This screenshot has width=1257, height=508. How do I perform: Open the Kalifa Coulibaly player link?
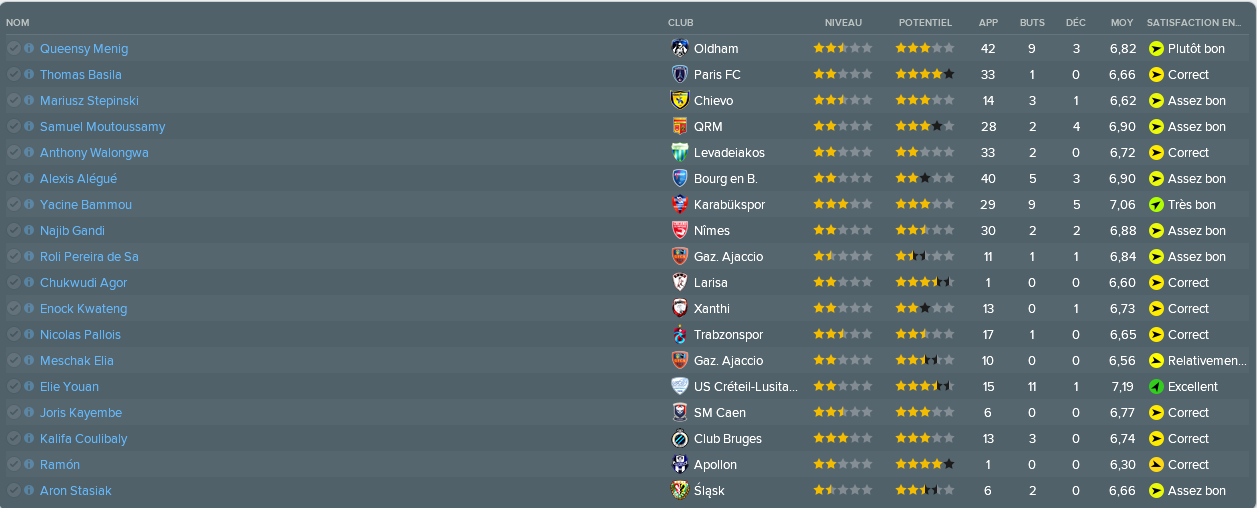click(x=83, y=438)
